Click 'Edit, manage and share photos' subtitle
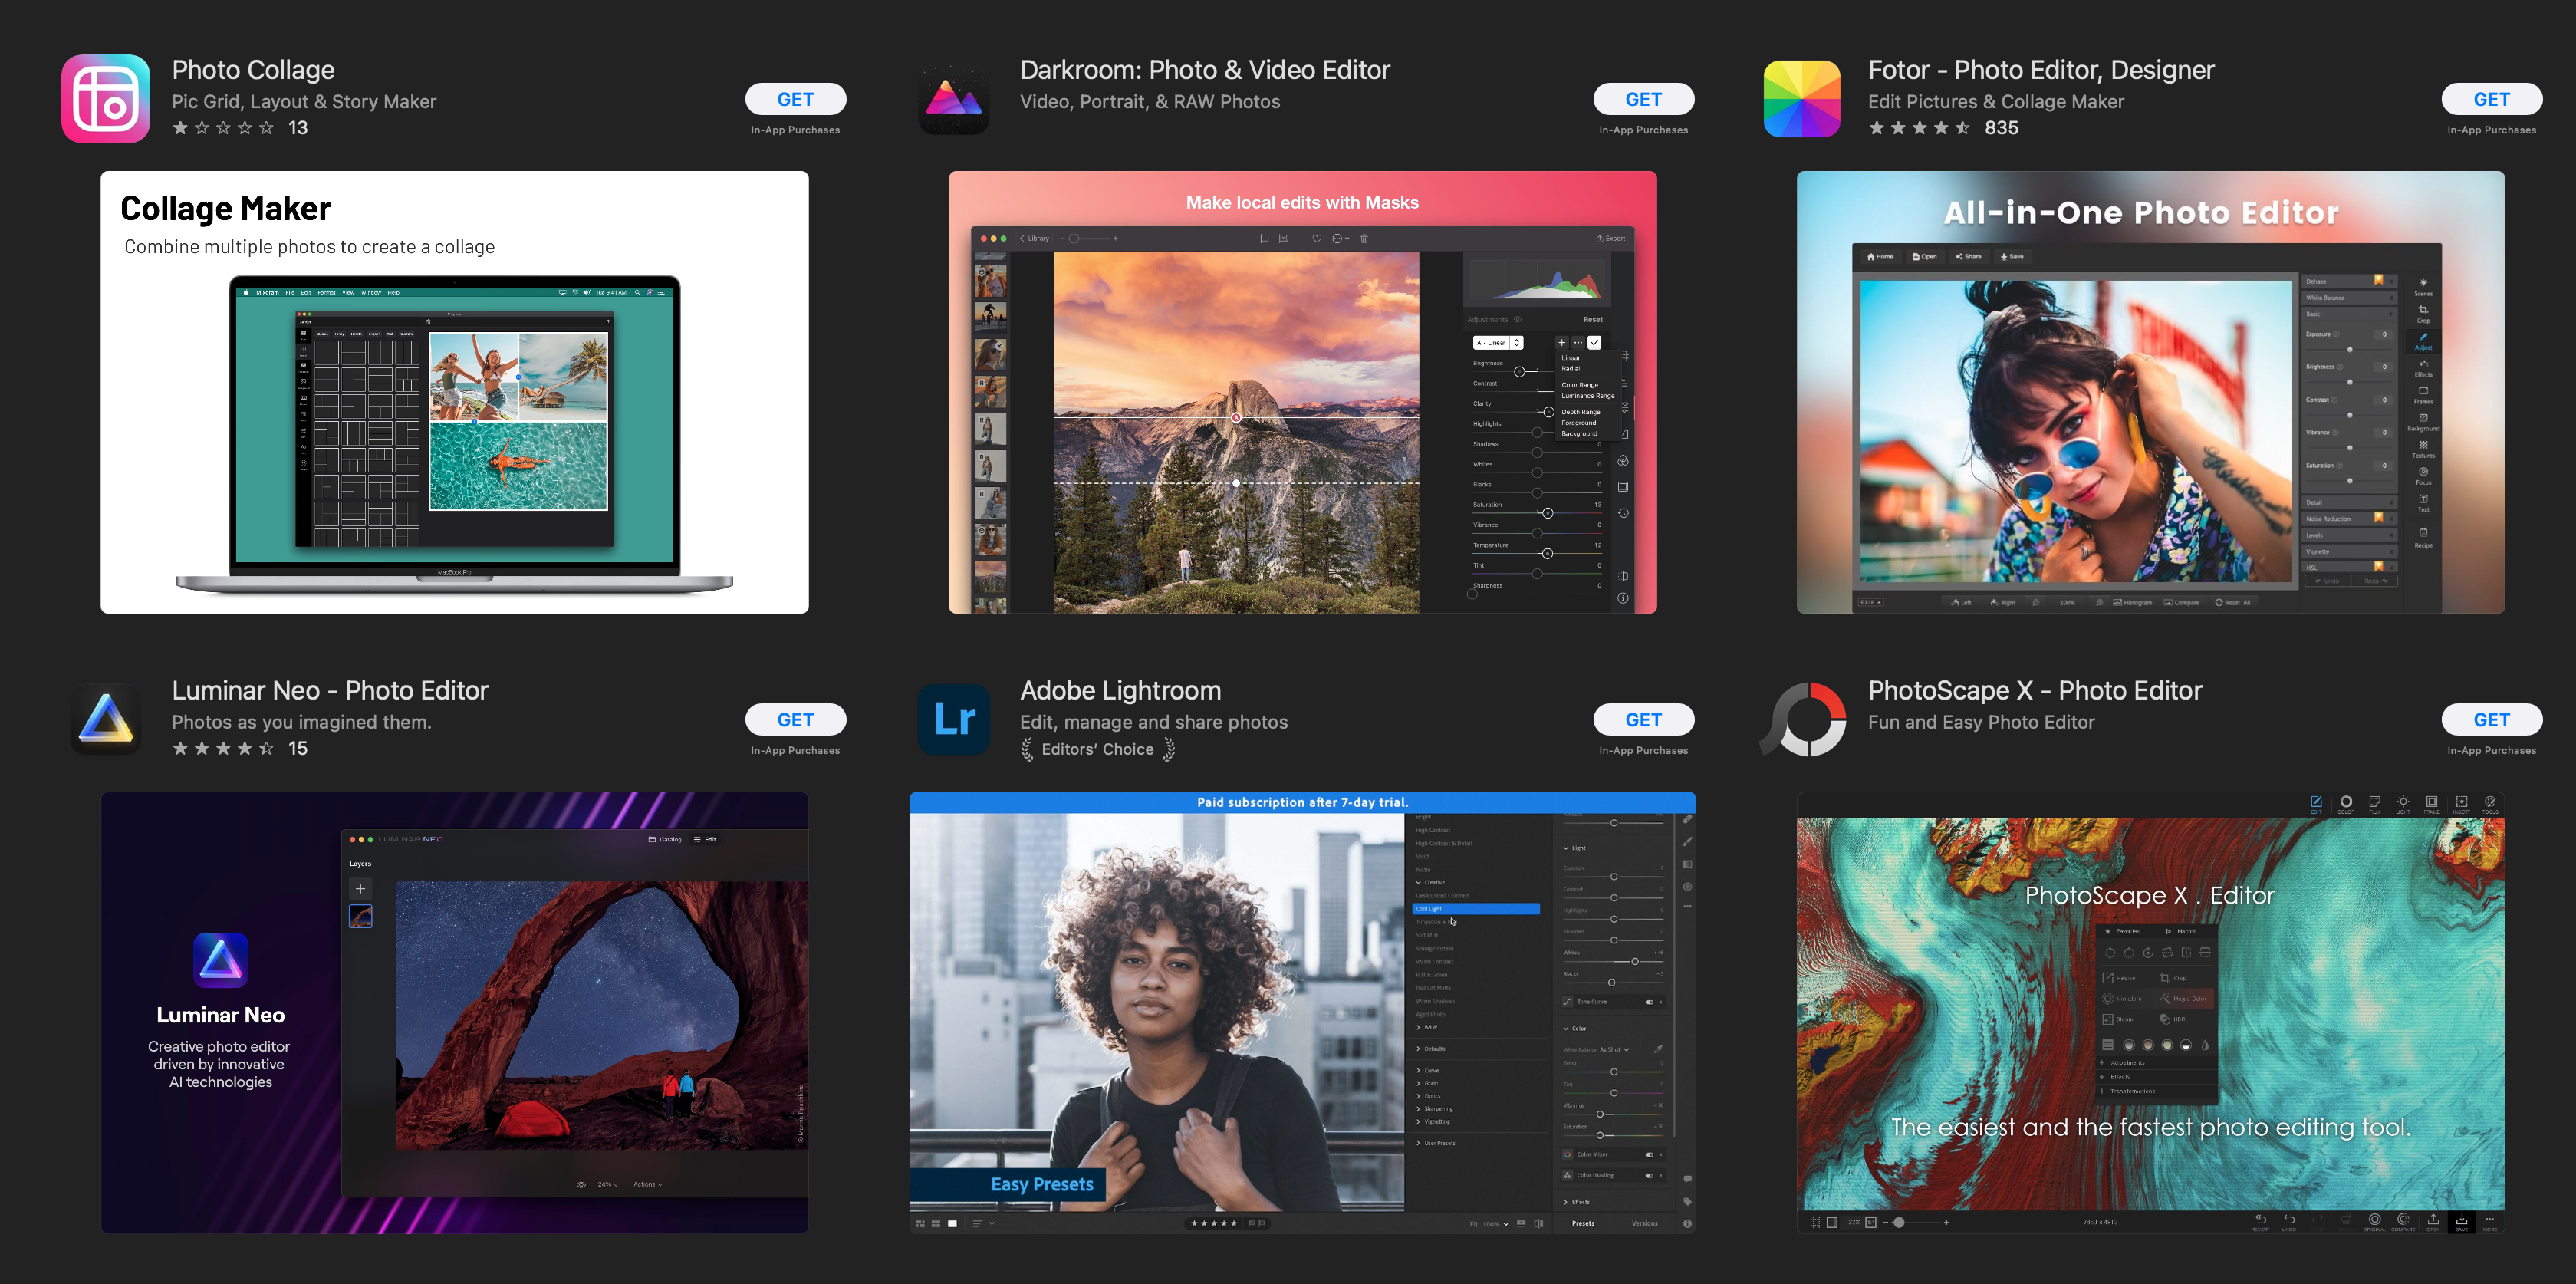Viewport: 2576px width, 1284px height. tap(1154, 722)
